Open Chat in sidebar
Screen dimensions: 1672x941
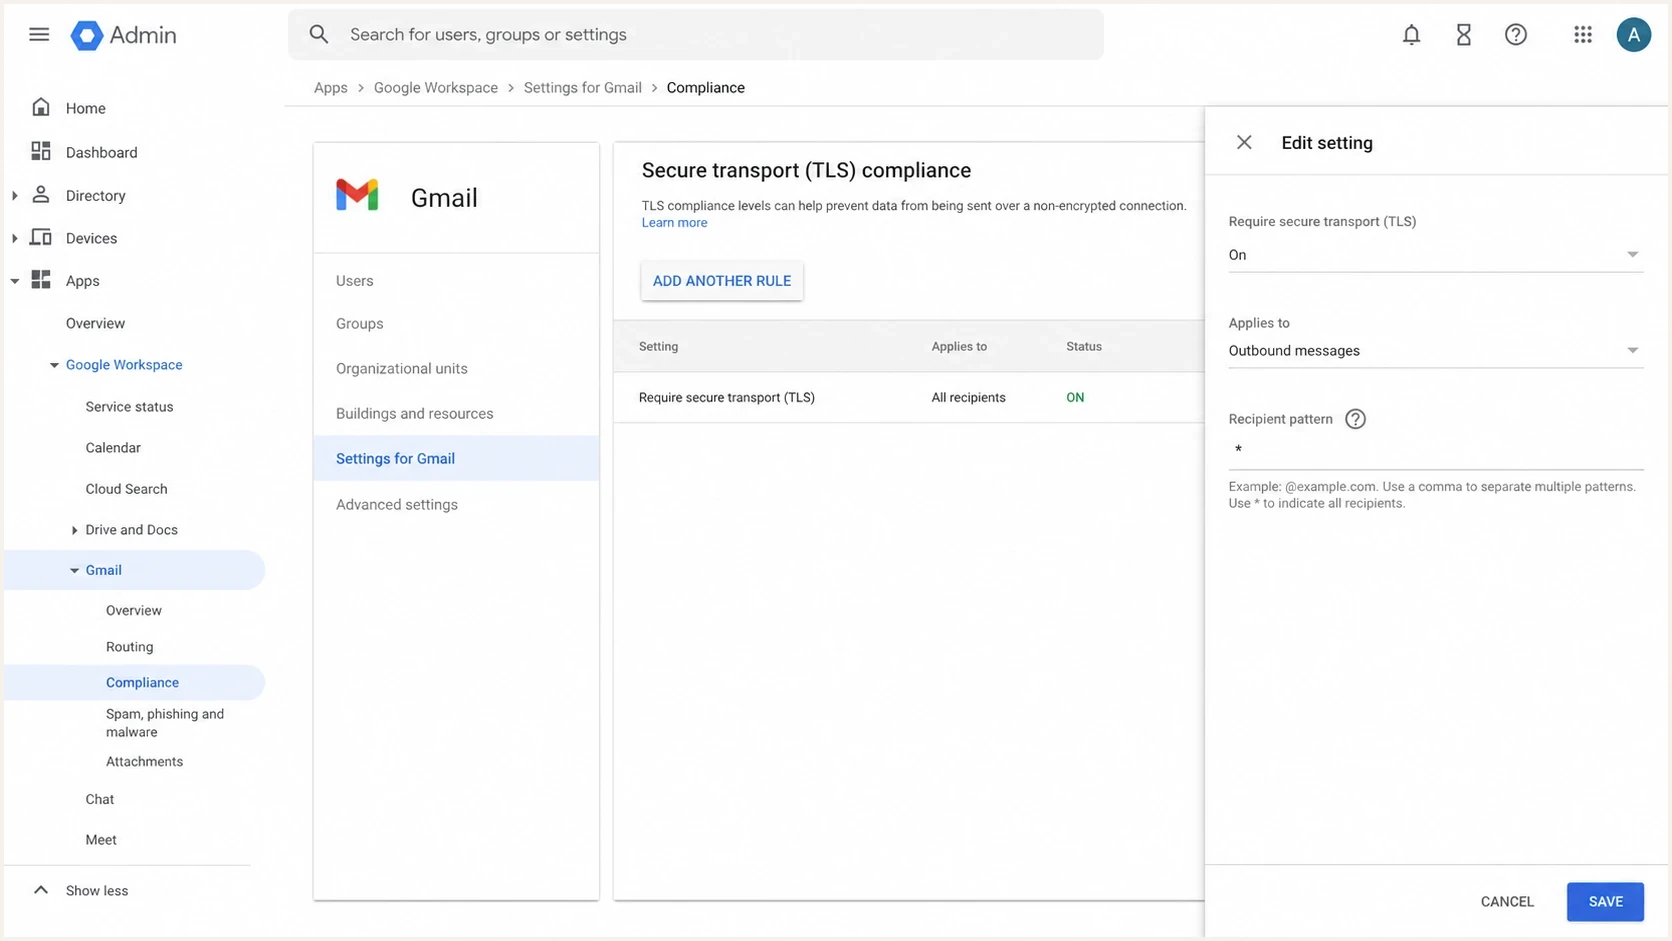99,799
